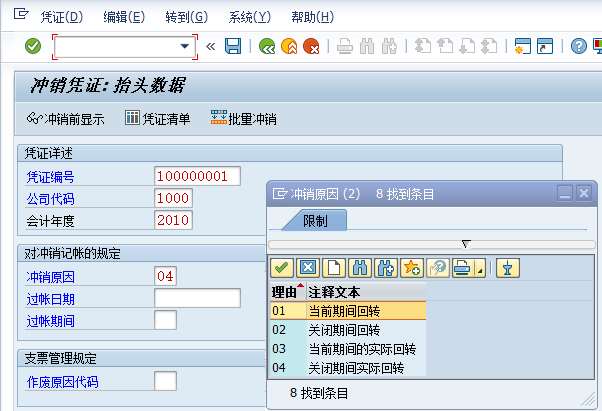Click the Generate Shortcut icon
The image size is (602, 411).
point(545,46)
